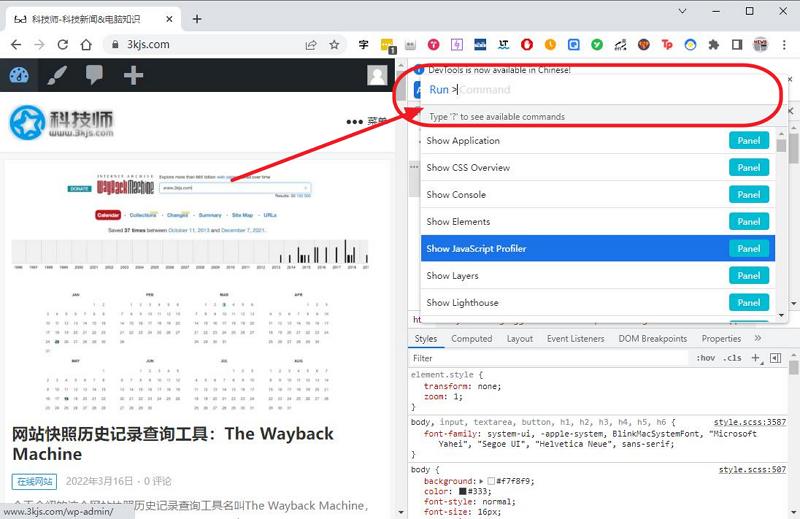This screenshot has height=519, width=800.
Task: Expand more Styles pane tabs chevron
Action: 758,338
